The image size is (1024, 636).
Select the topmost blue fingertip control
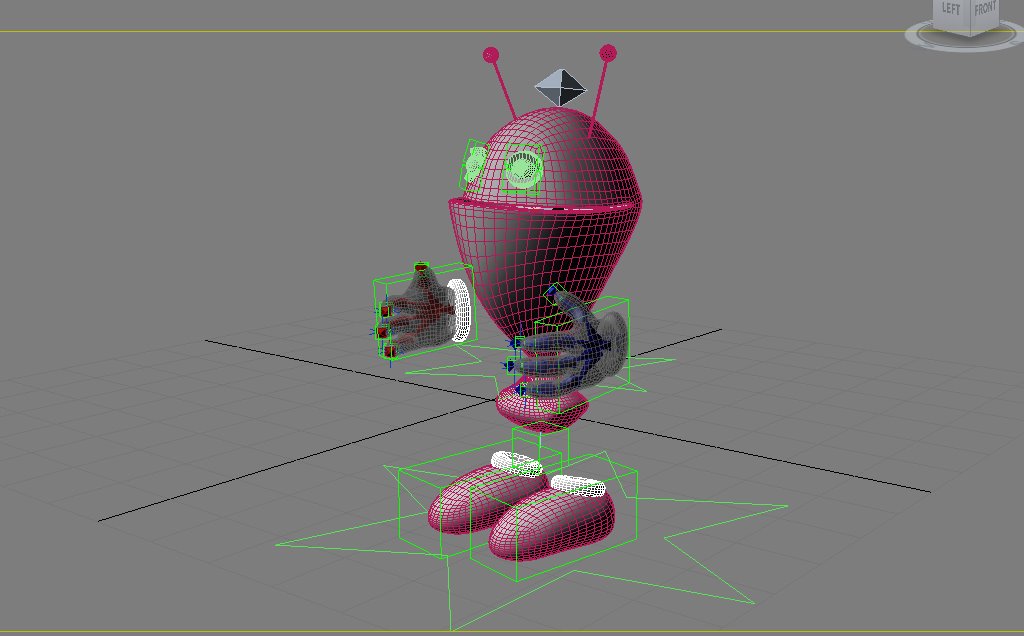520,342
